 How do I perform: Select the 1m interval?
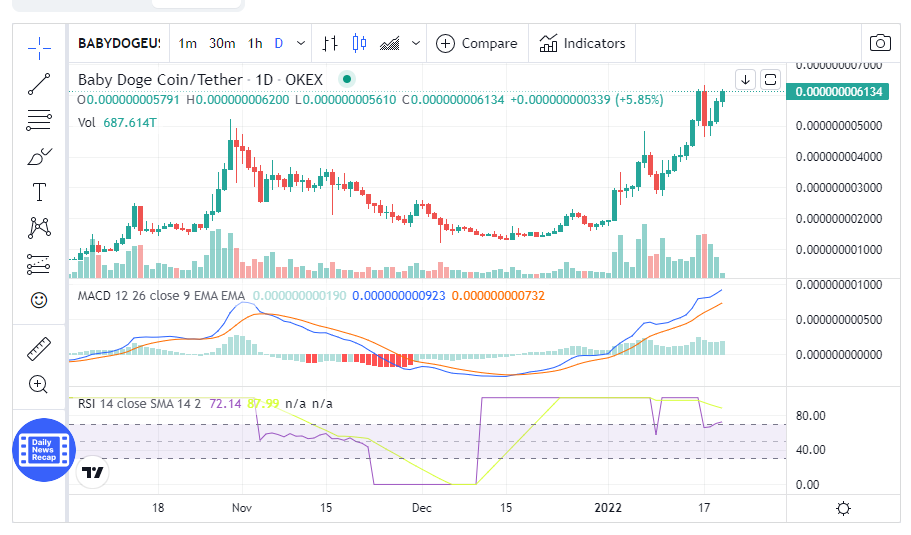[x=188, y=44]
